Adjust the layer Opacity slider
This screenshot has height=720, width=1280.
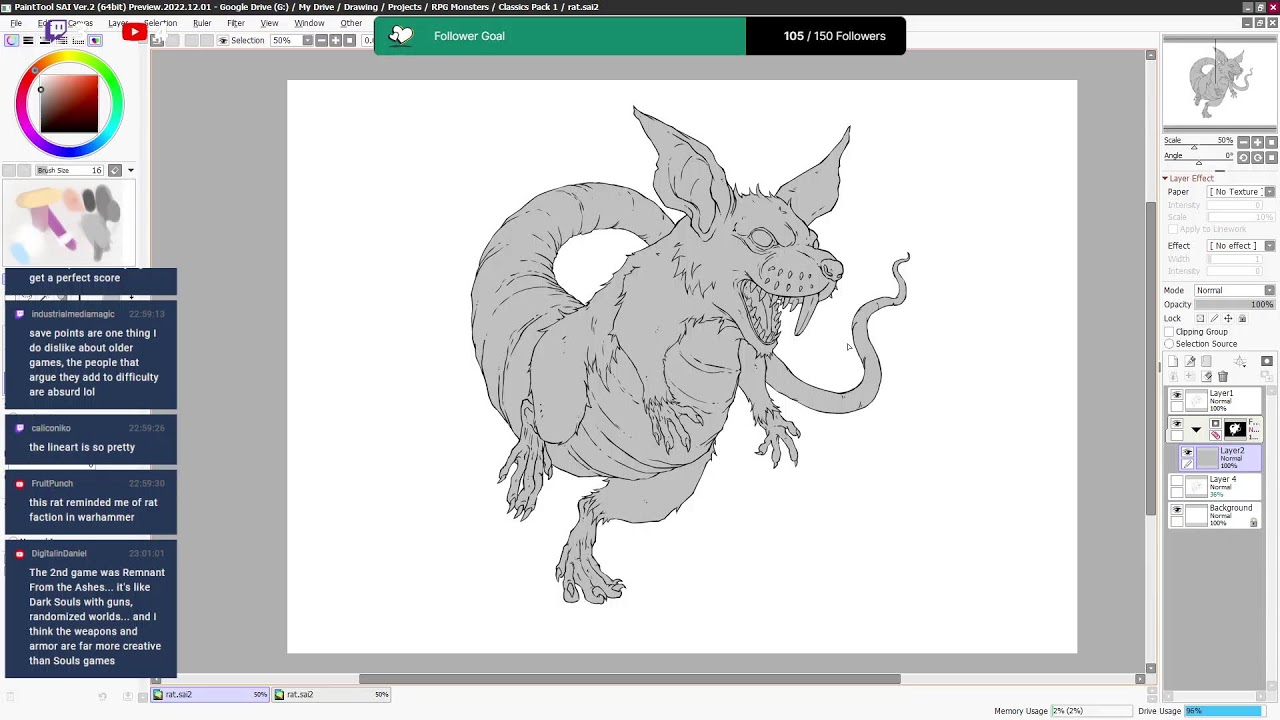tap(1235, 304)
